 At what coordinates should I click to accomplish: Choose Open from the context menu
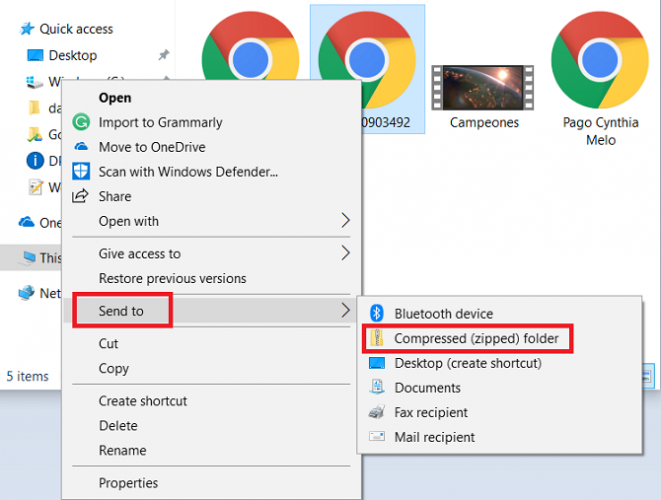tap(211, 98)
